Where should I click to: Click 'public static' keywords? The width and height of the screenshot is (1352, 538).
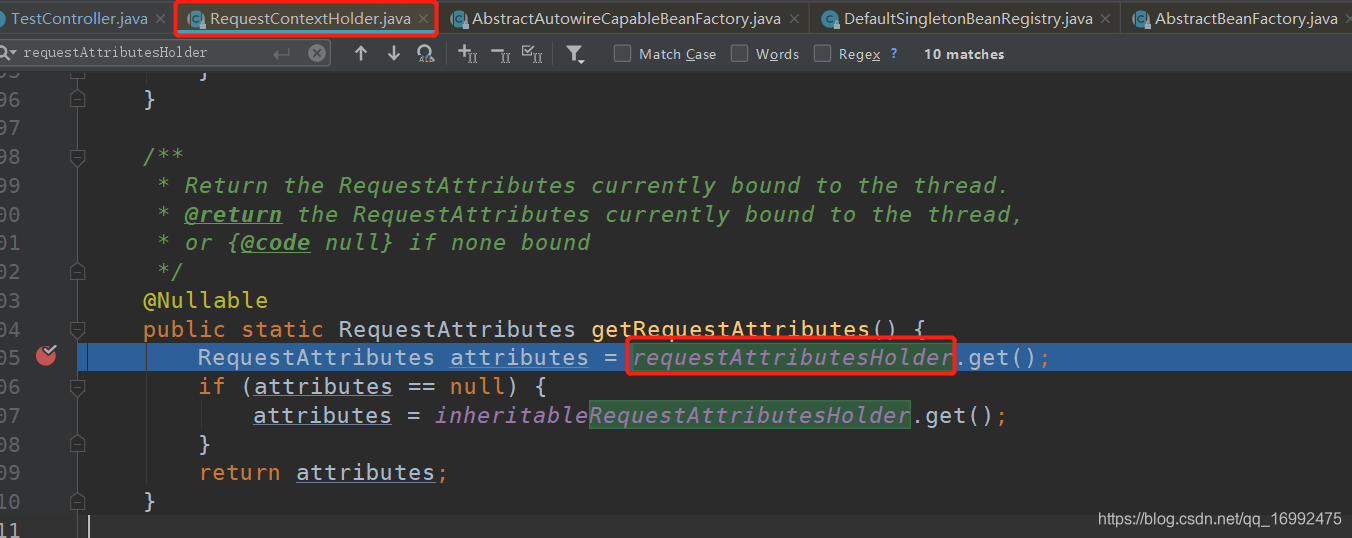point(233,329)
